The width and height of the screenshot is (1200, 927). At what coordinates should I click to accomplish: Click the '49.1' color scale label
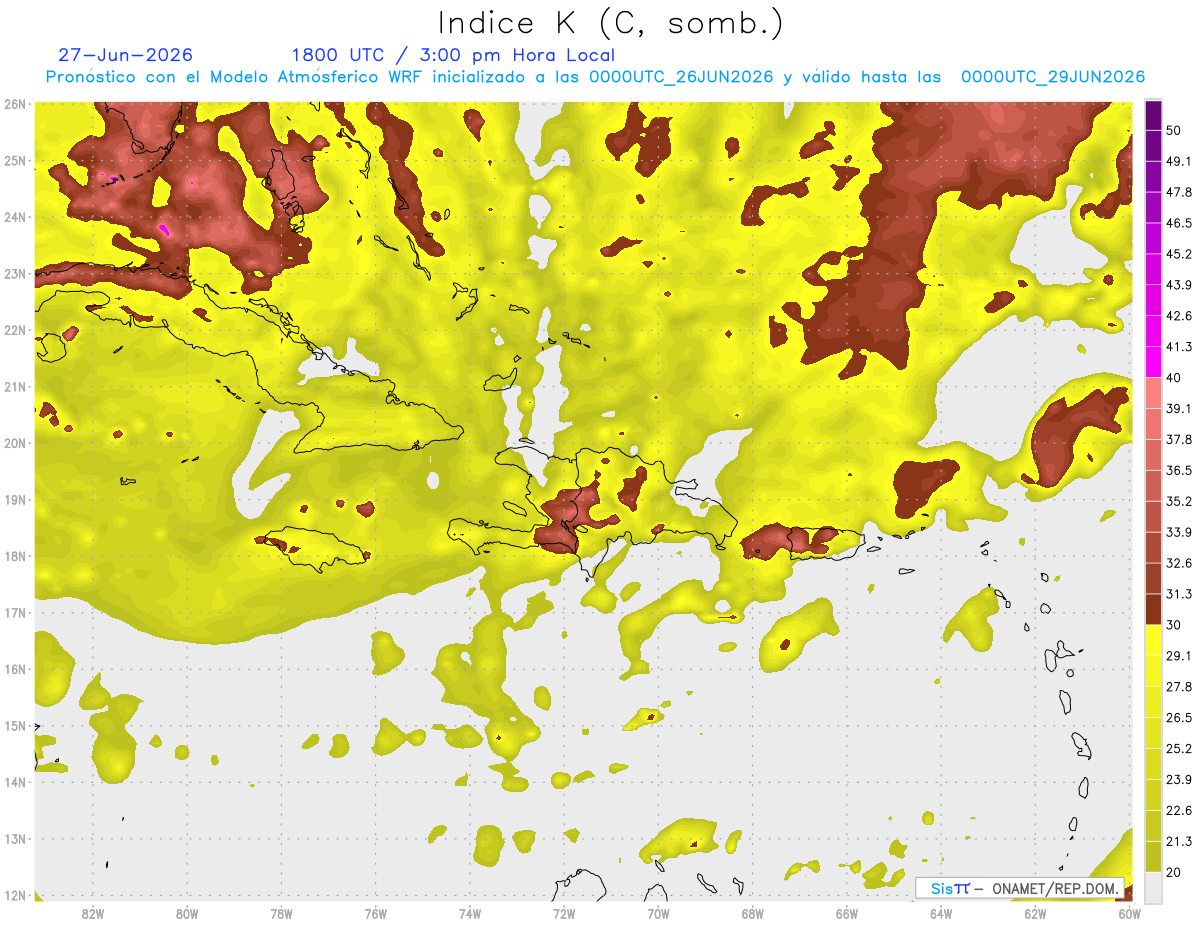coord(1179,161)
